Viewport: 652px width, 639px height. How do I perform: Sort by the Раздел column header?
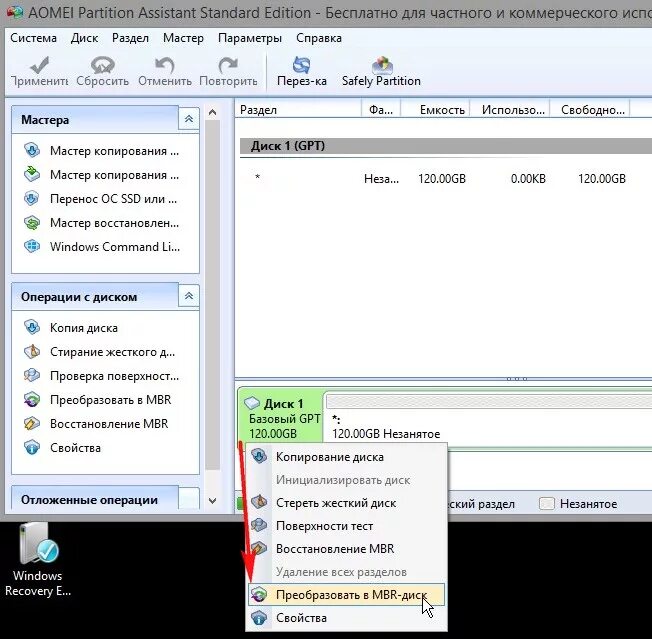click(298, 110)
